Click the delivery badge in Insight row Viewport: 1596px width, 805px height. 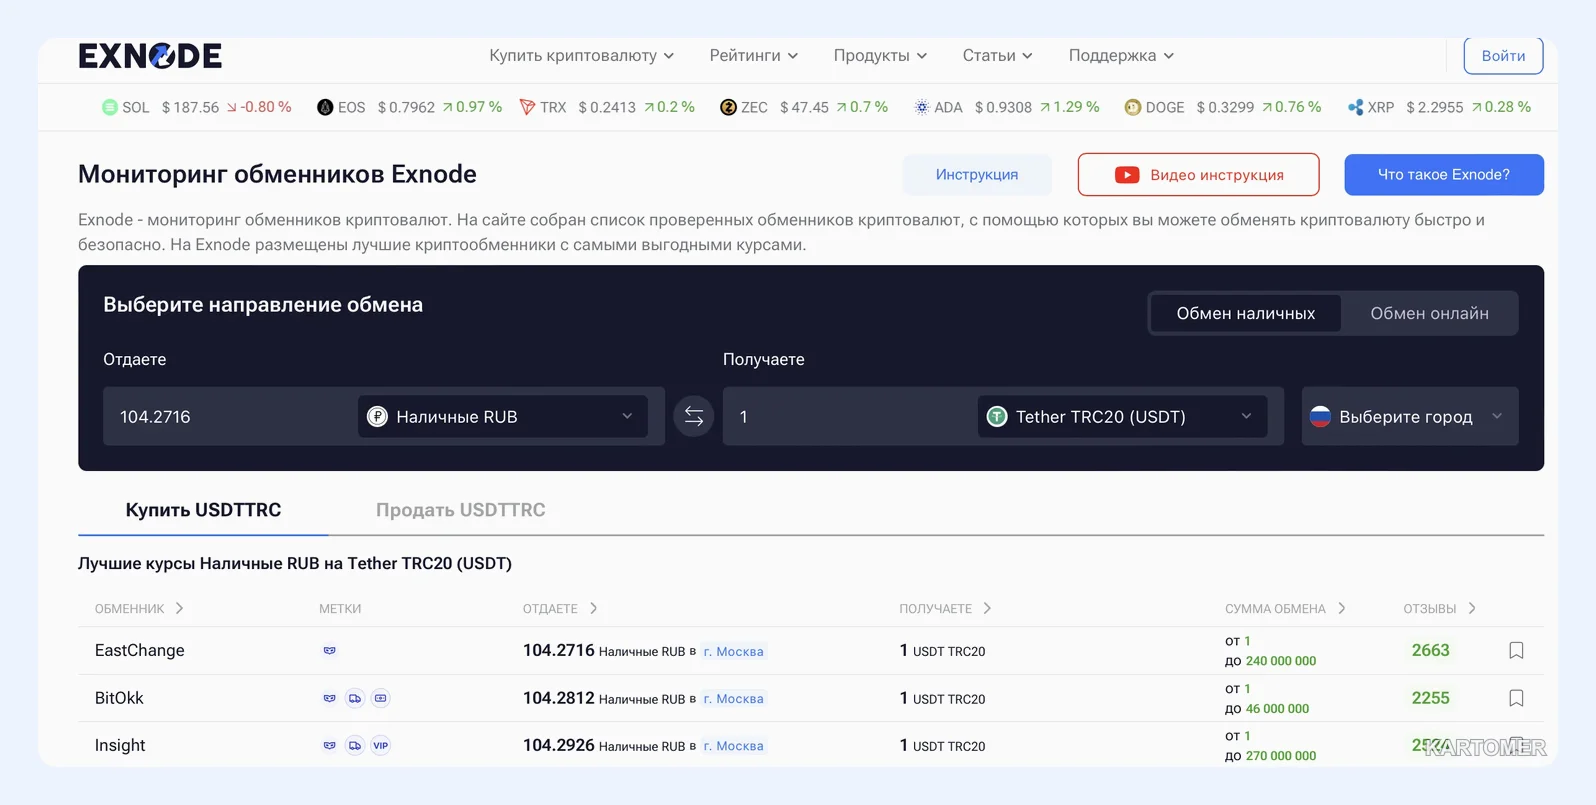pyautogui.click(x=355, y=746)
